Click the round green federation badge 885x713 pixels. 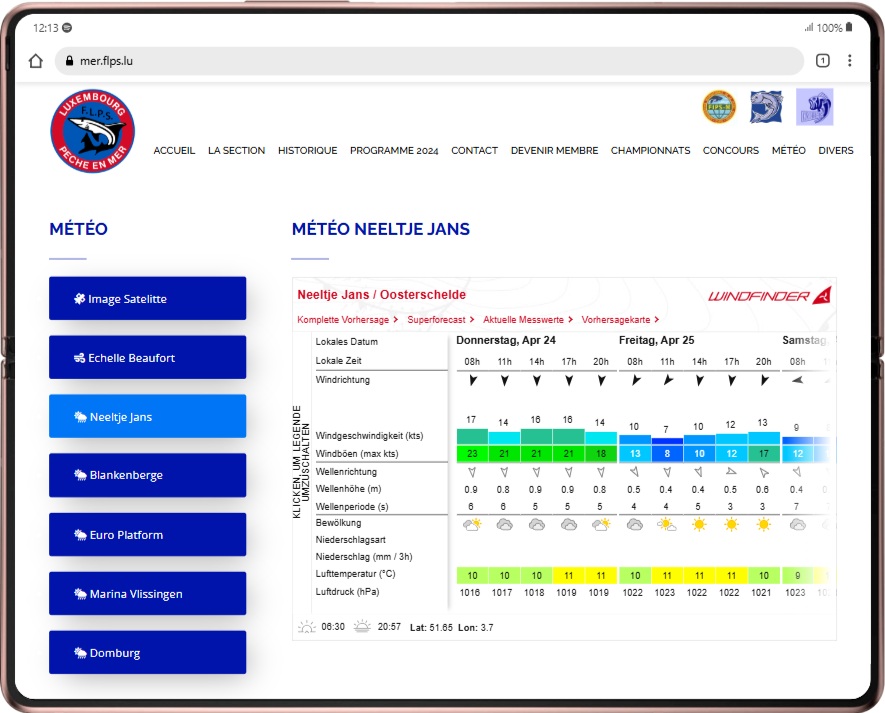(x=719, y=106)
